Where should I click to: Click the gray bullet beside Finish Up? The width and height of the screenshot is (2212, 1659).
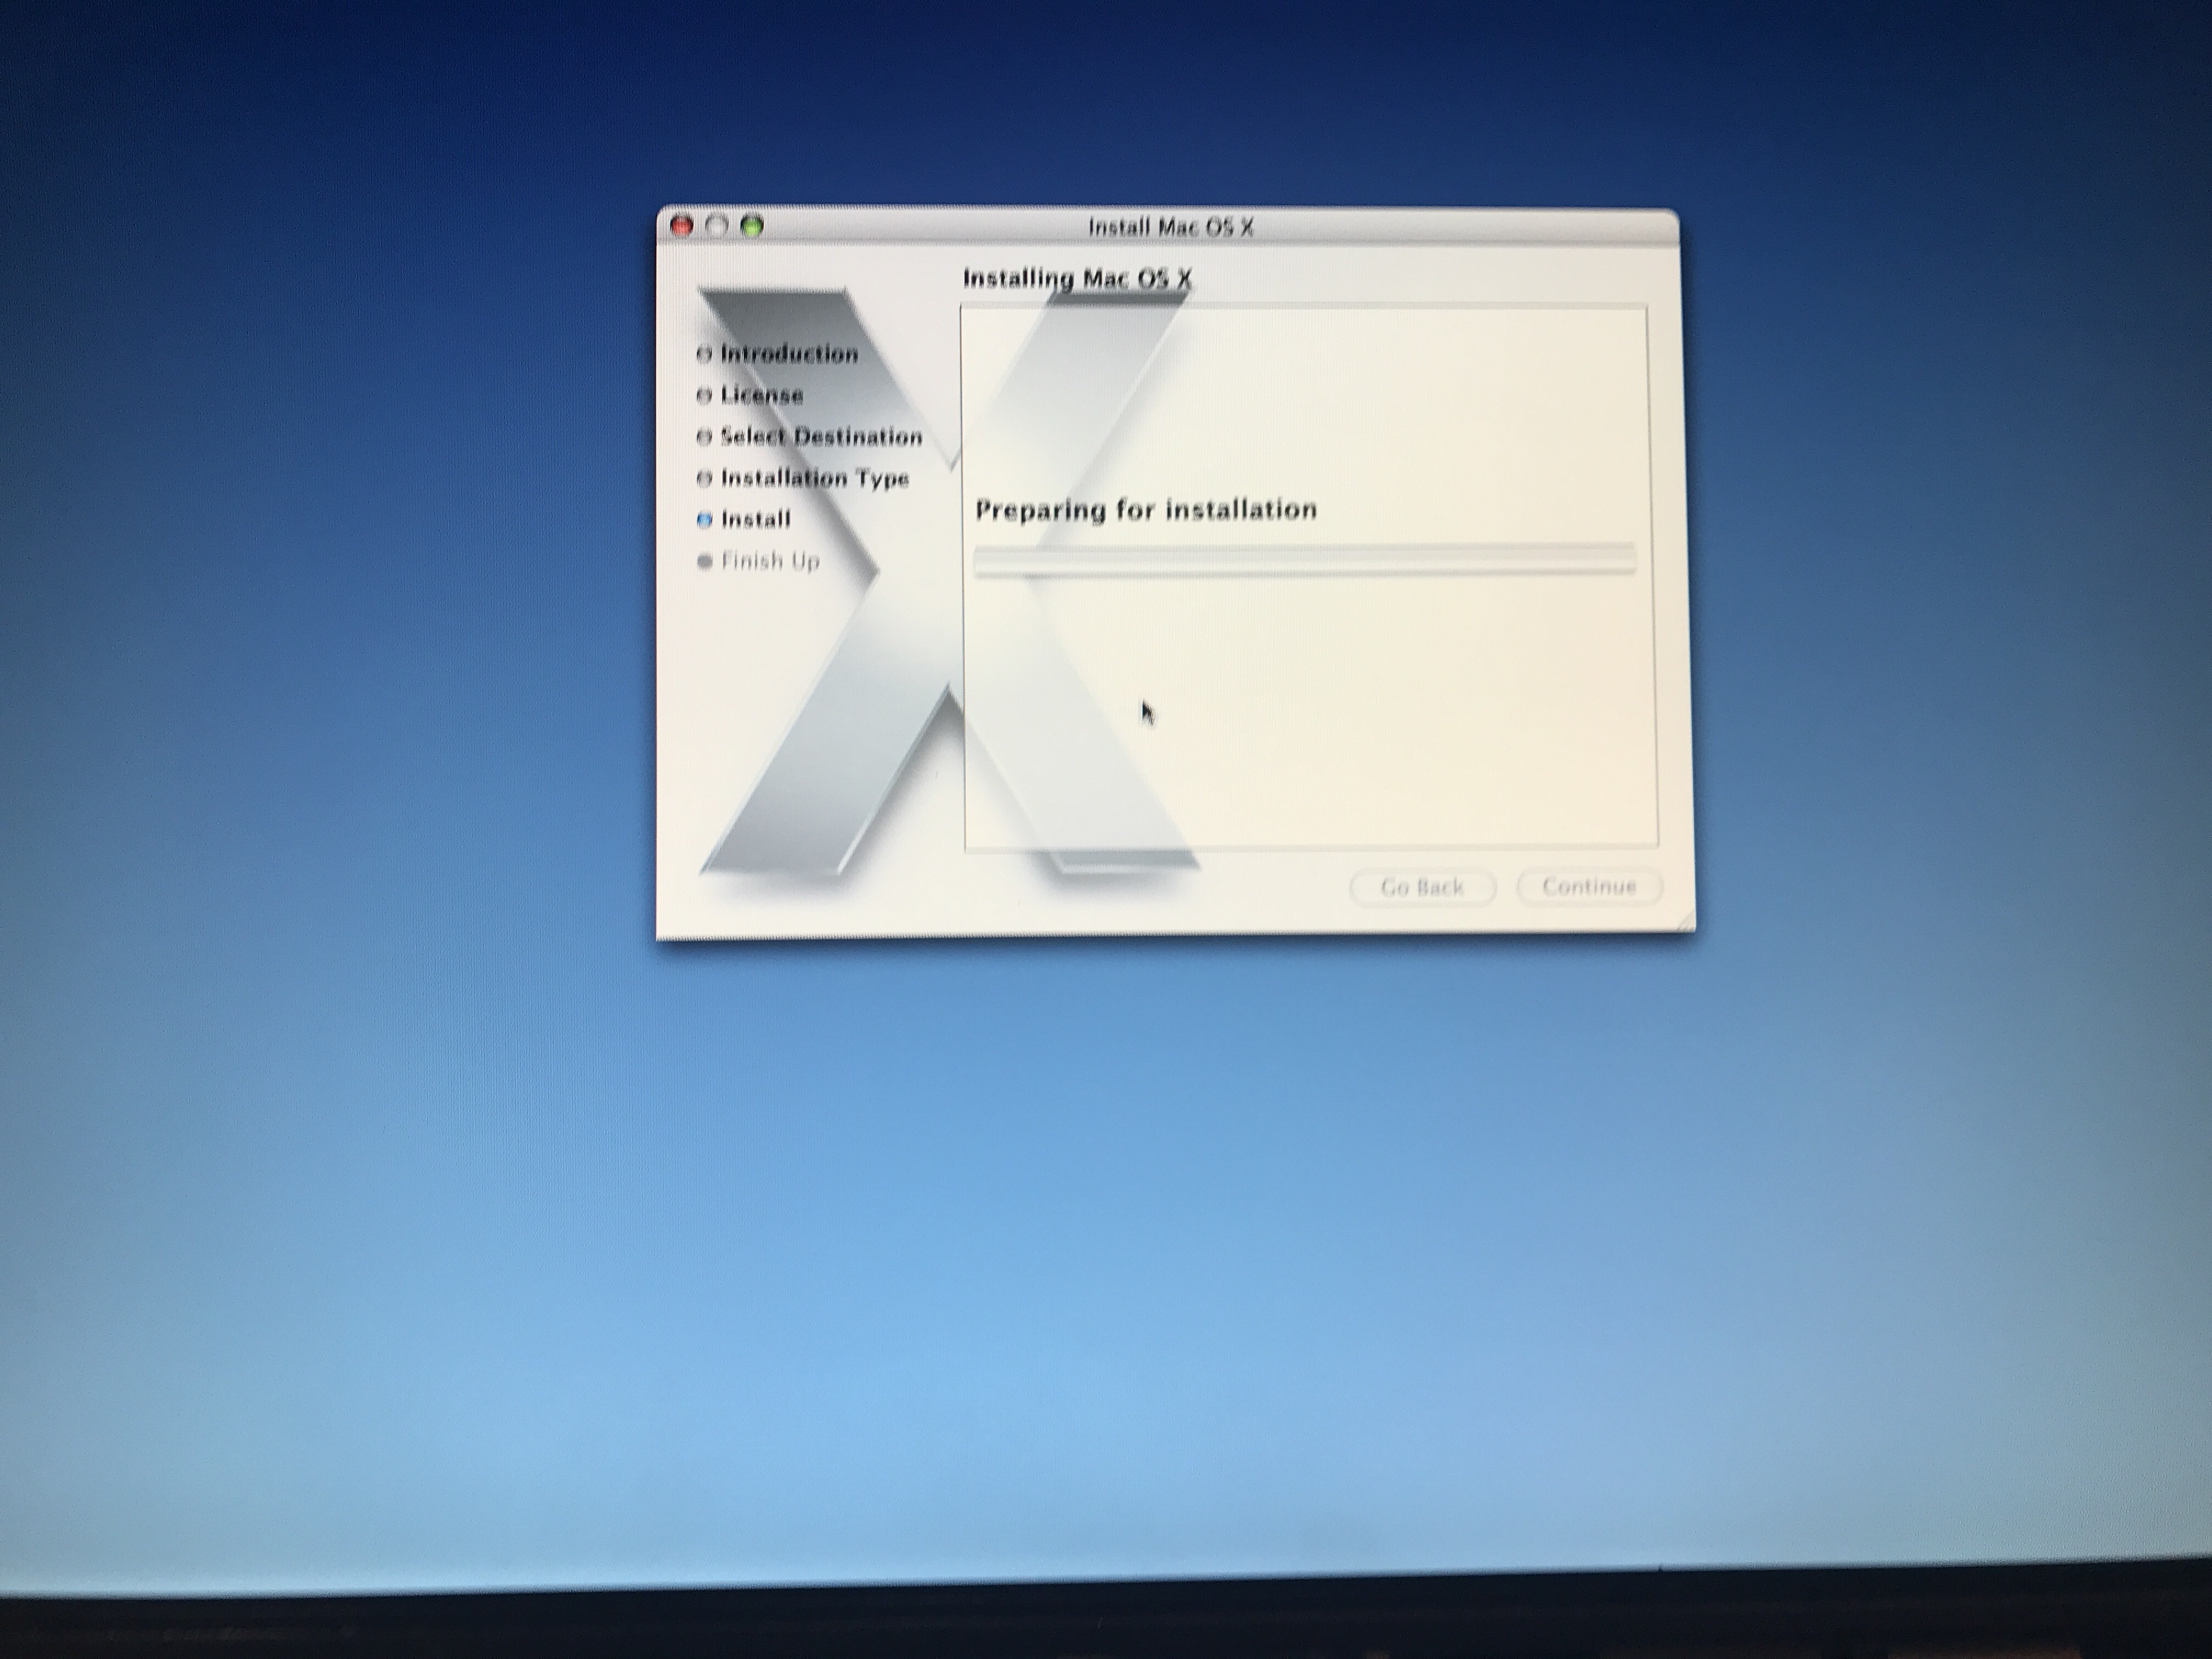pos(704,562)
